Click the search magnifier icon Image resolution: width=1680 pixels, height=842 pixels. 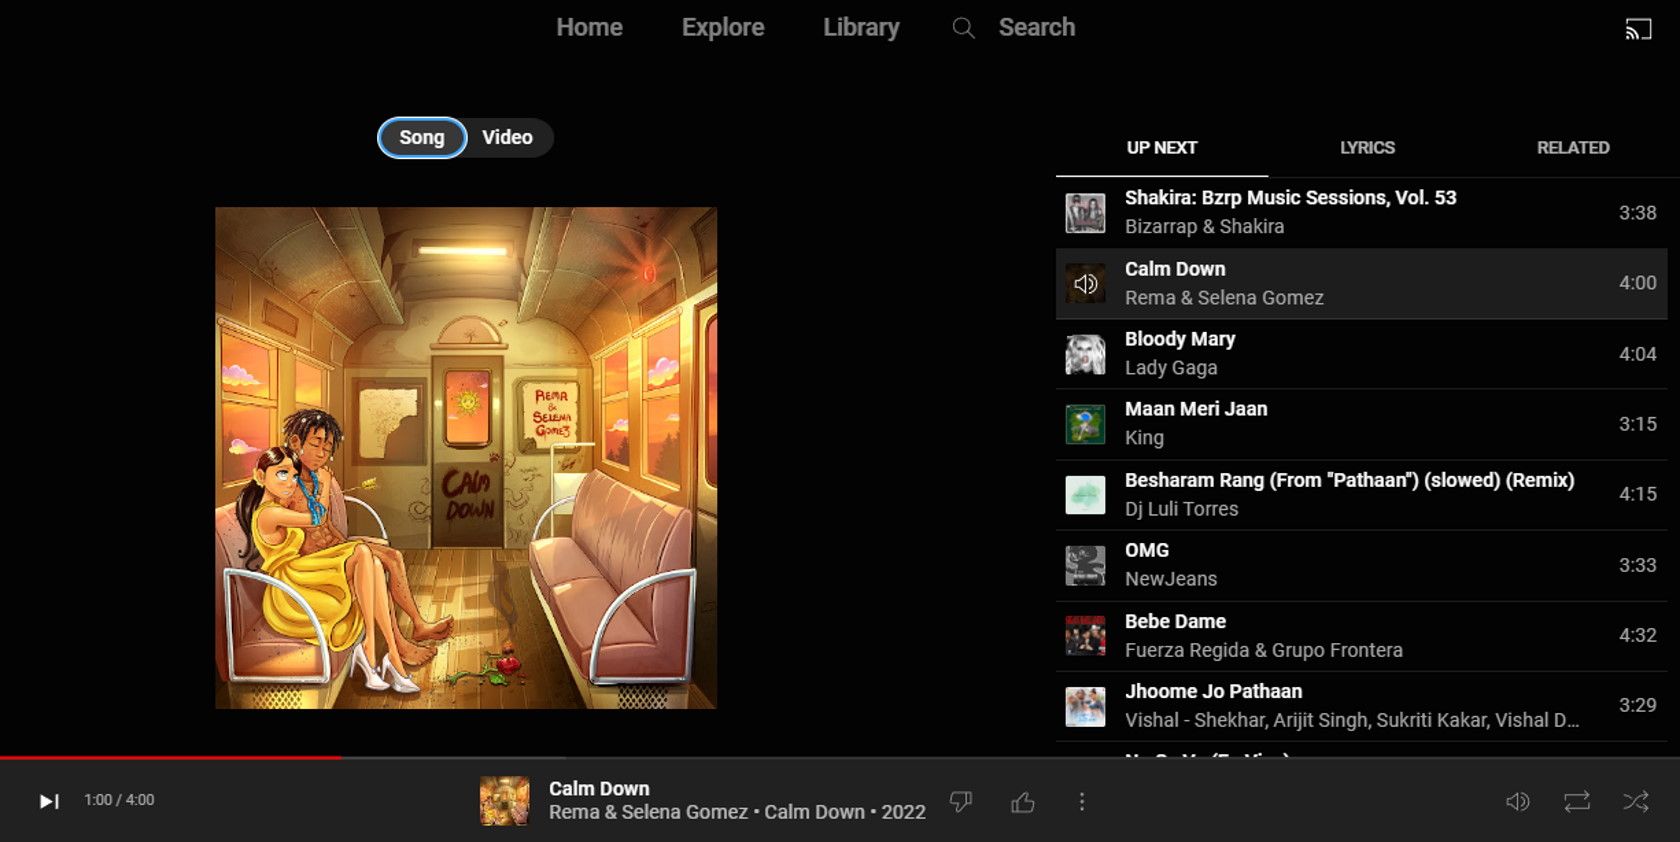[x=963, y=28]
